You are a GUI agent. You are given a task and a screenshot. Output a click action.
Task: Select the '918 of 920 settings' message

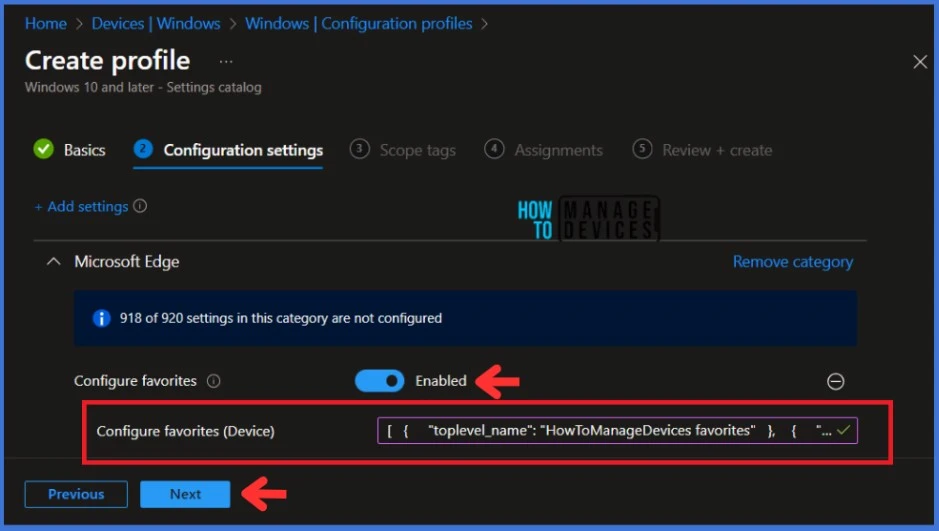pos(281,318)
